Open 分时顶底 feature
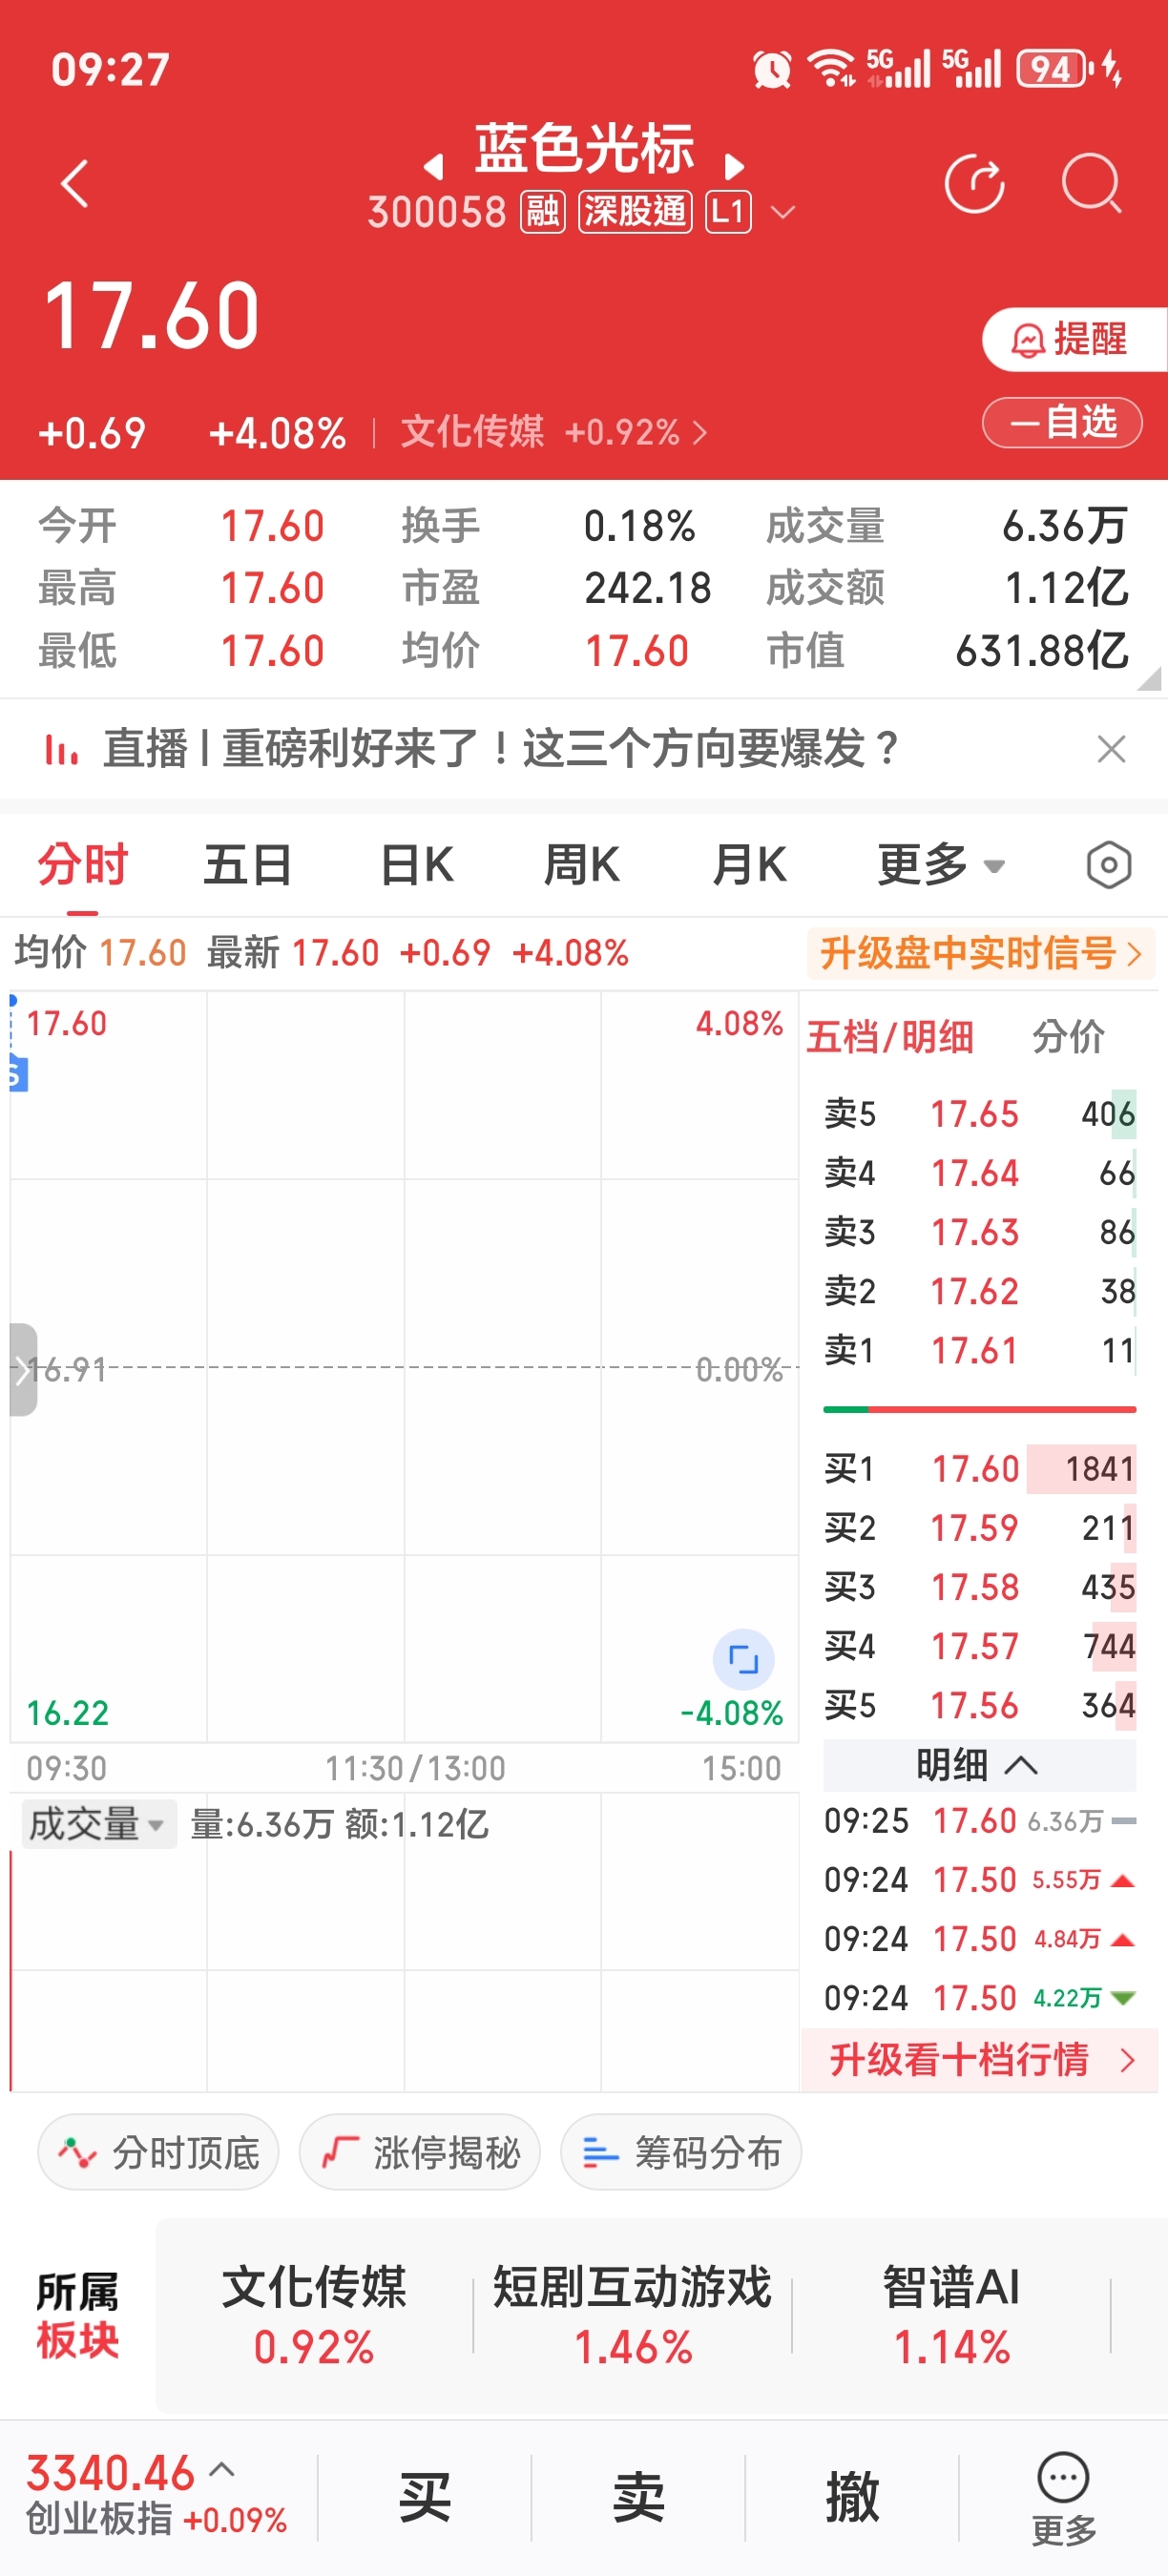Screen dimensions: 1168x2576 click(x=158, y=2152)
